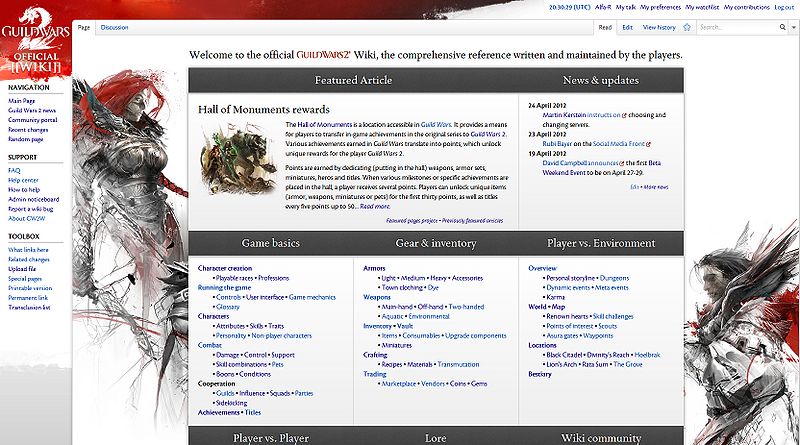The image size is (800, 445).
Task: Open the Professions link in Game basics
Action: click(273, 278)
